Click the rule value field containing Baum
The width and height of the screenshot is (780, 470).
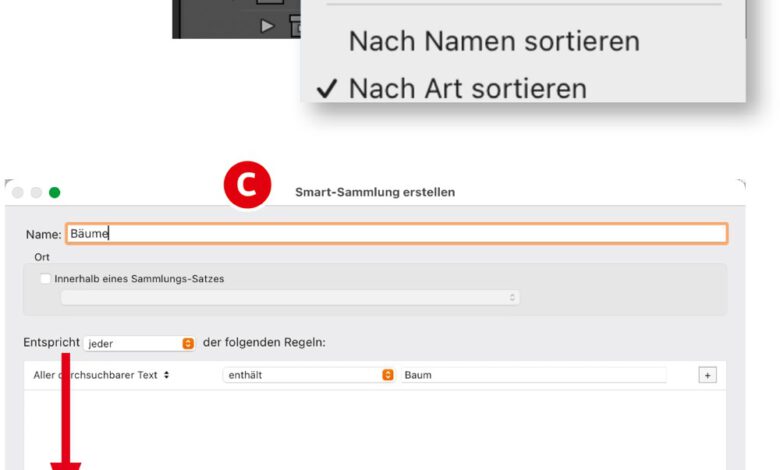tap(533, 375)
